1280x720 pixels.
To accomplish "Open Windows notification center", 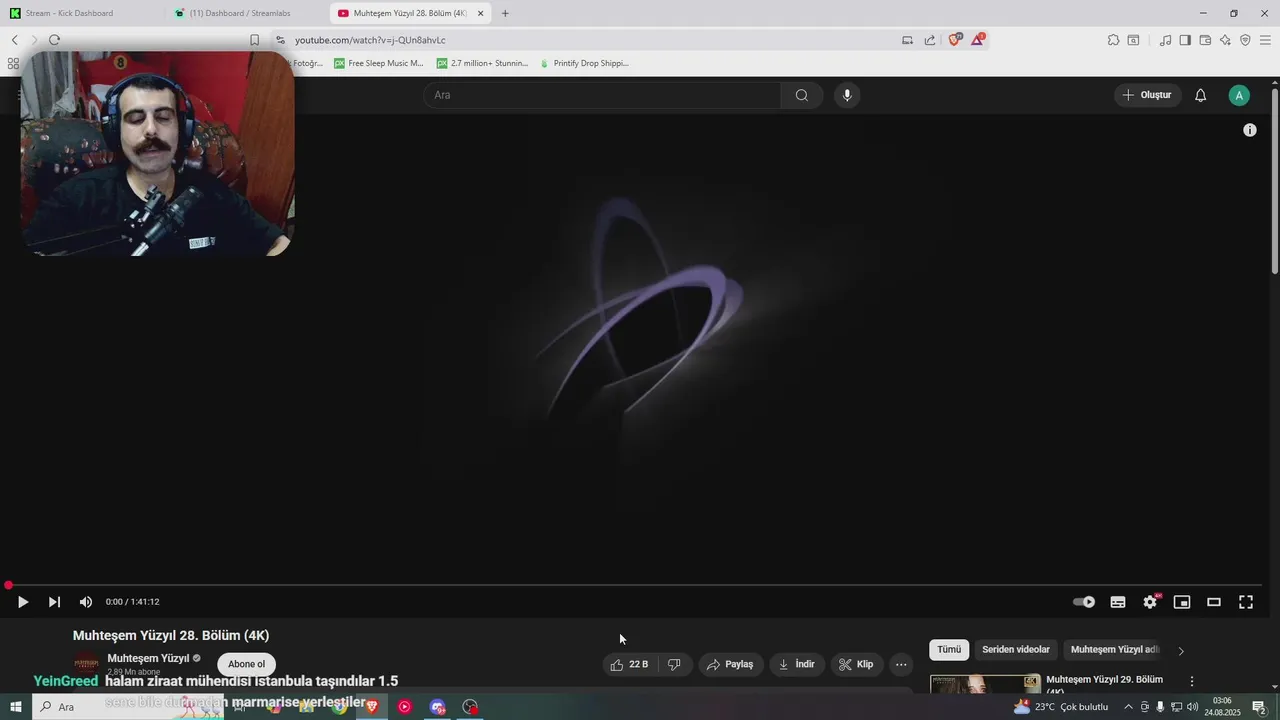I will [x=1260, y=707].
